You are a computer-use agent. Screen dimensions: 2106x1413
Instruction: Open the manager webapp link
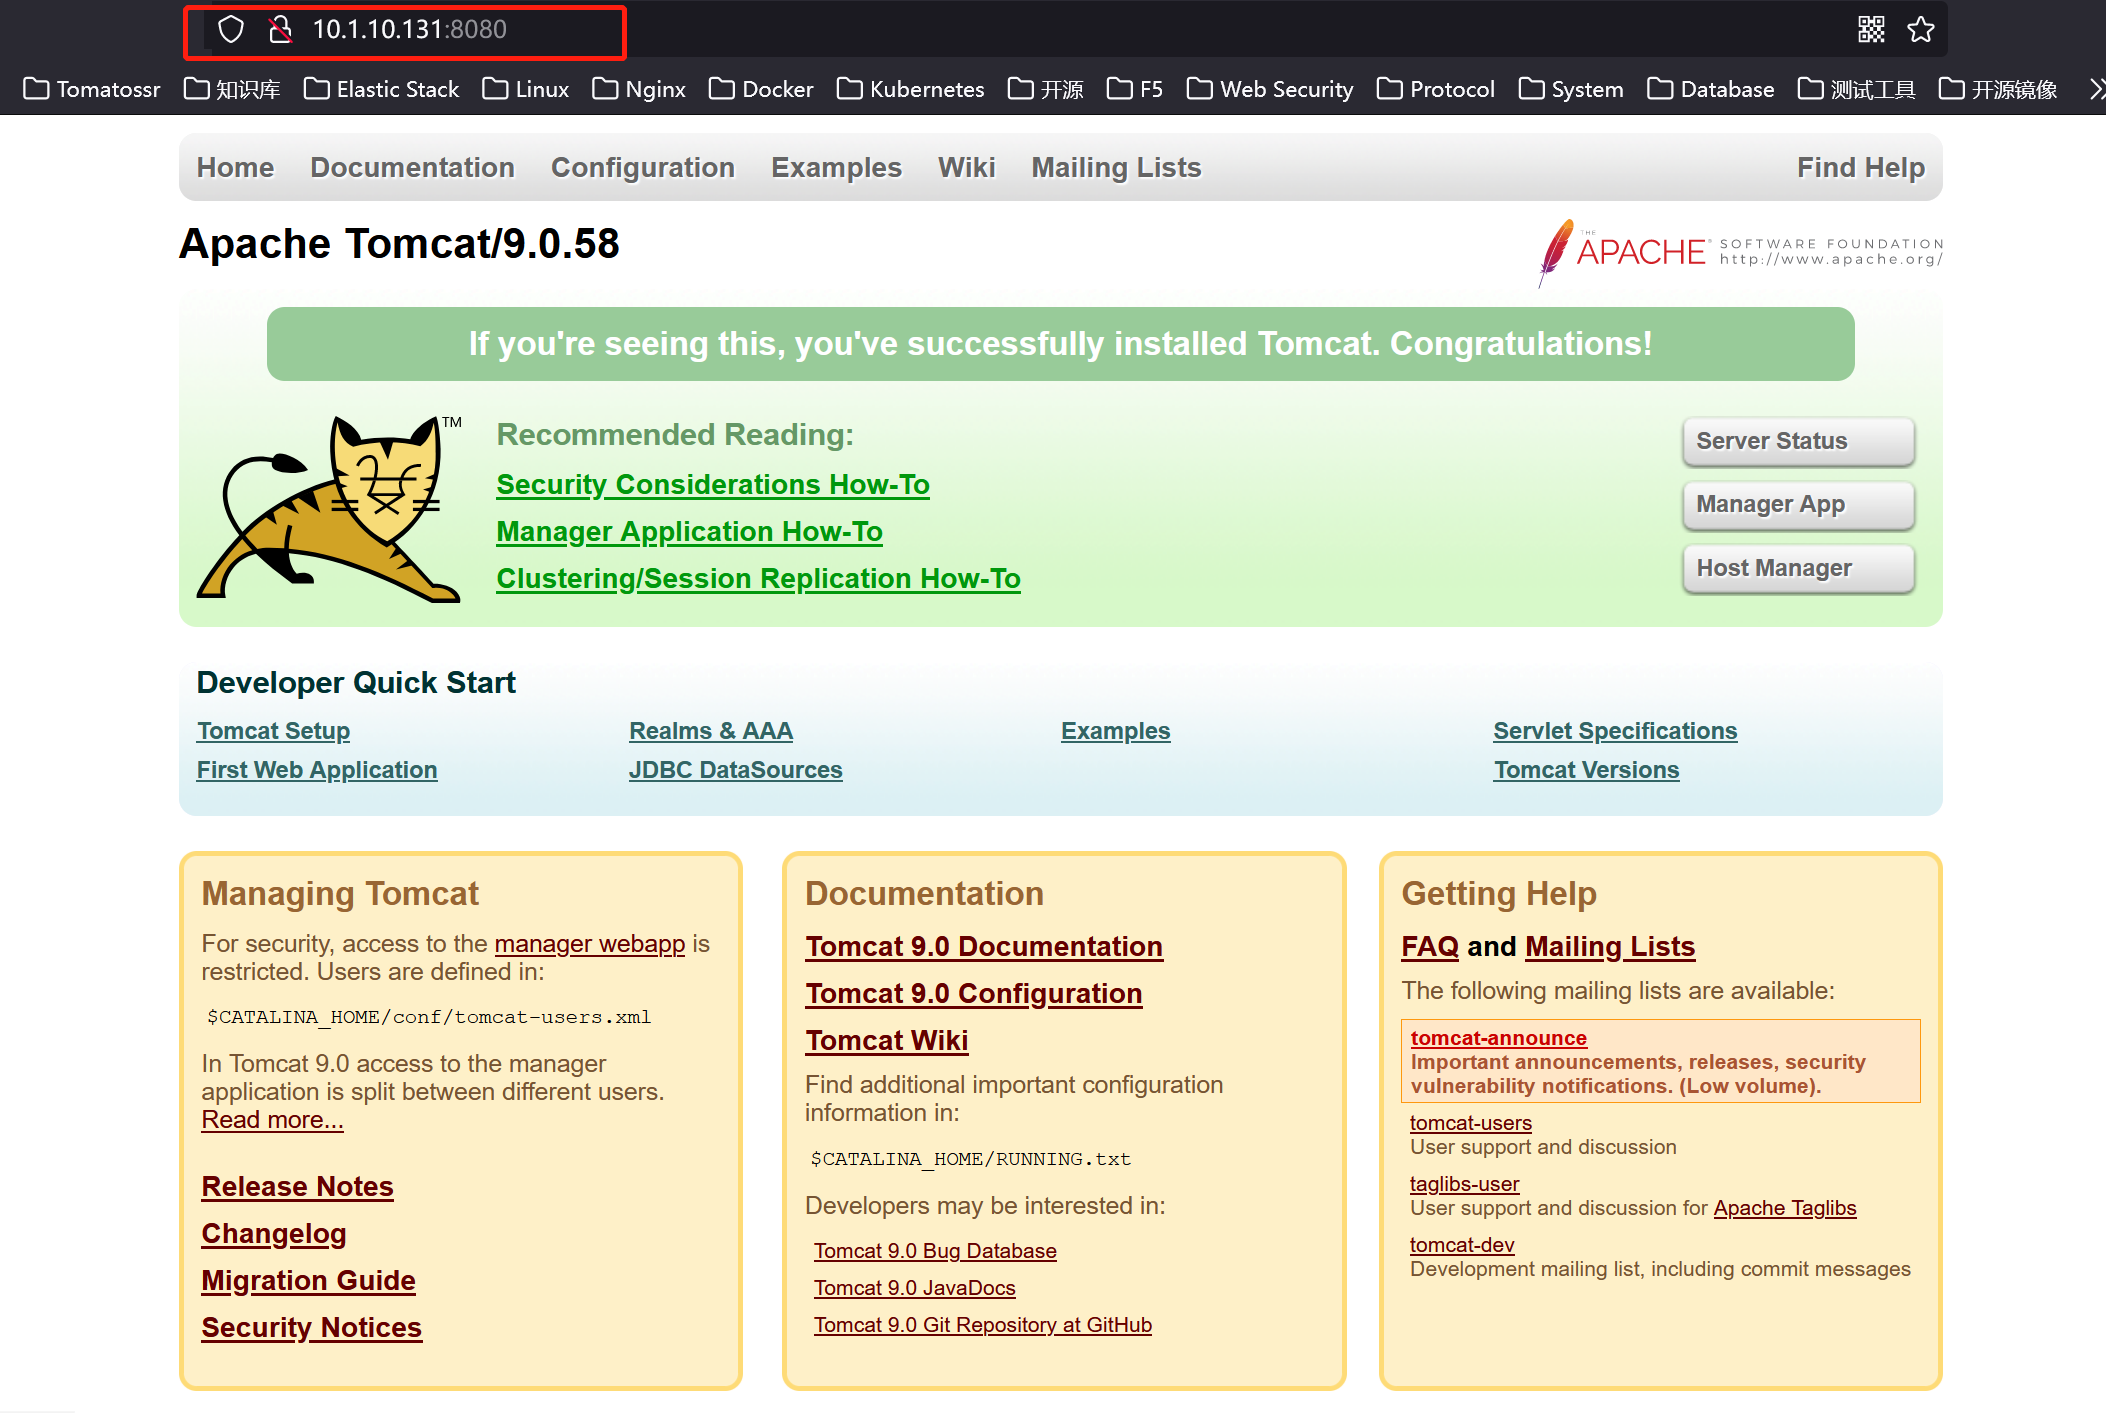point(589,944)
